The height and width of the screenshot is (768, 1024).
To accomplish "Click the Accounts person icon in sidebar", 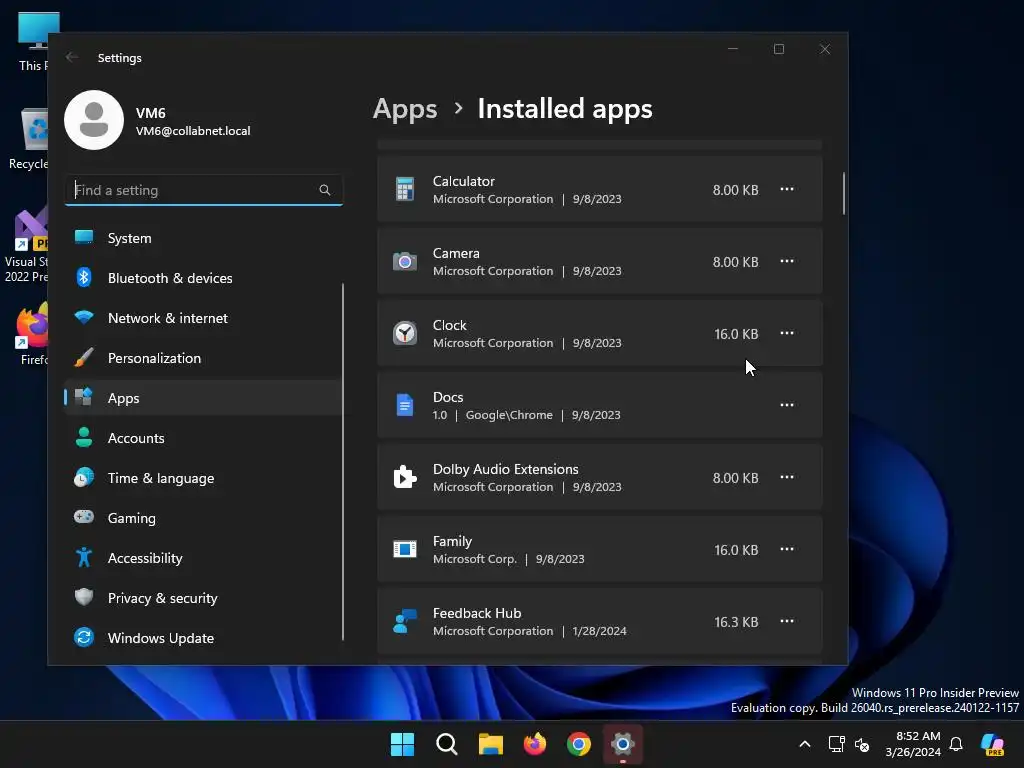I will (84, 438).
